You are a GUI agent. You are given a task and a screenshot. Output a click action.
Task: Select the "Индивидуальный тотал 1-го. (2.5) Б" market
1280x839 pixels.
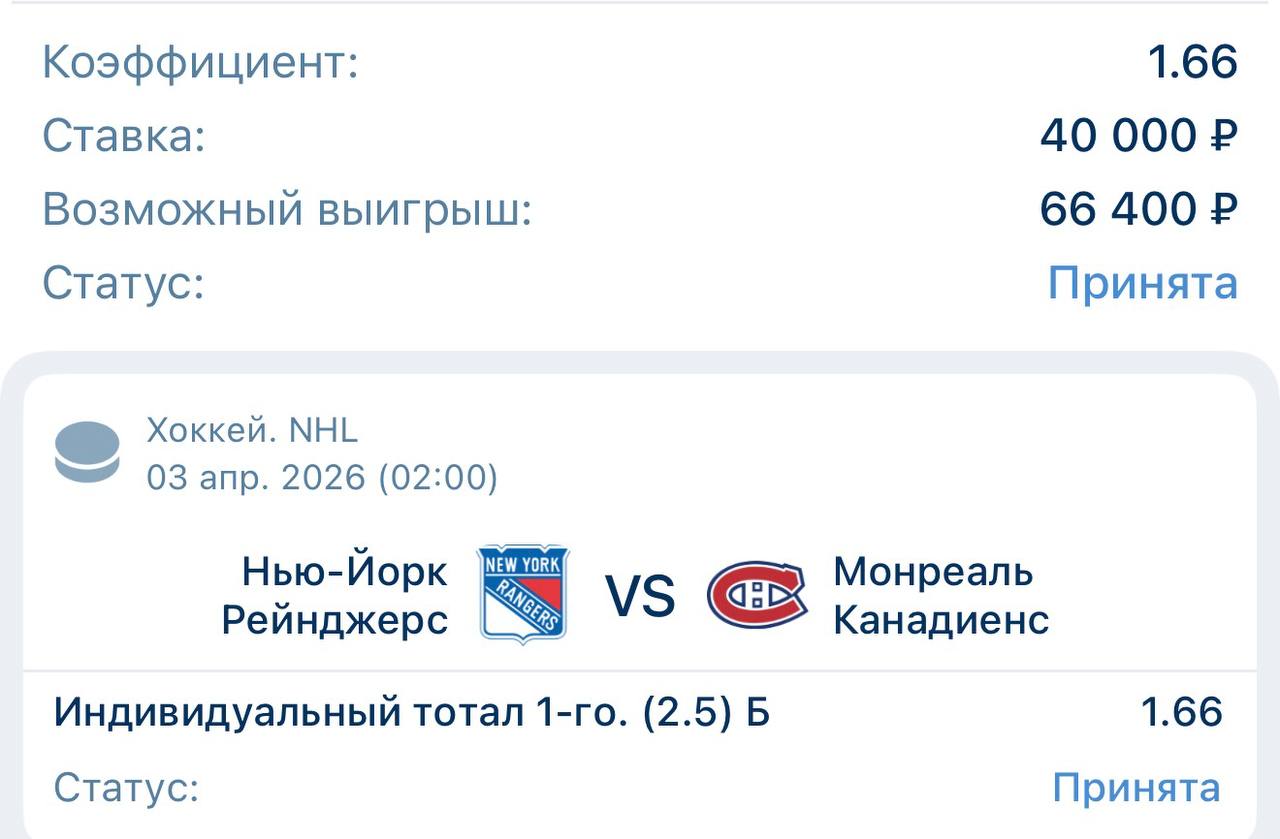pos(412,713)
